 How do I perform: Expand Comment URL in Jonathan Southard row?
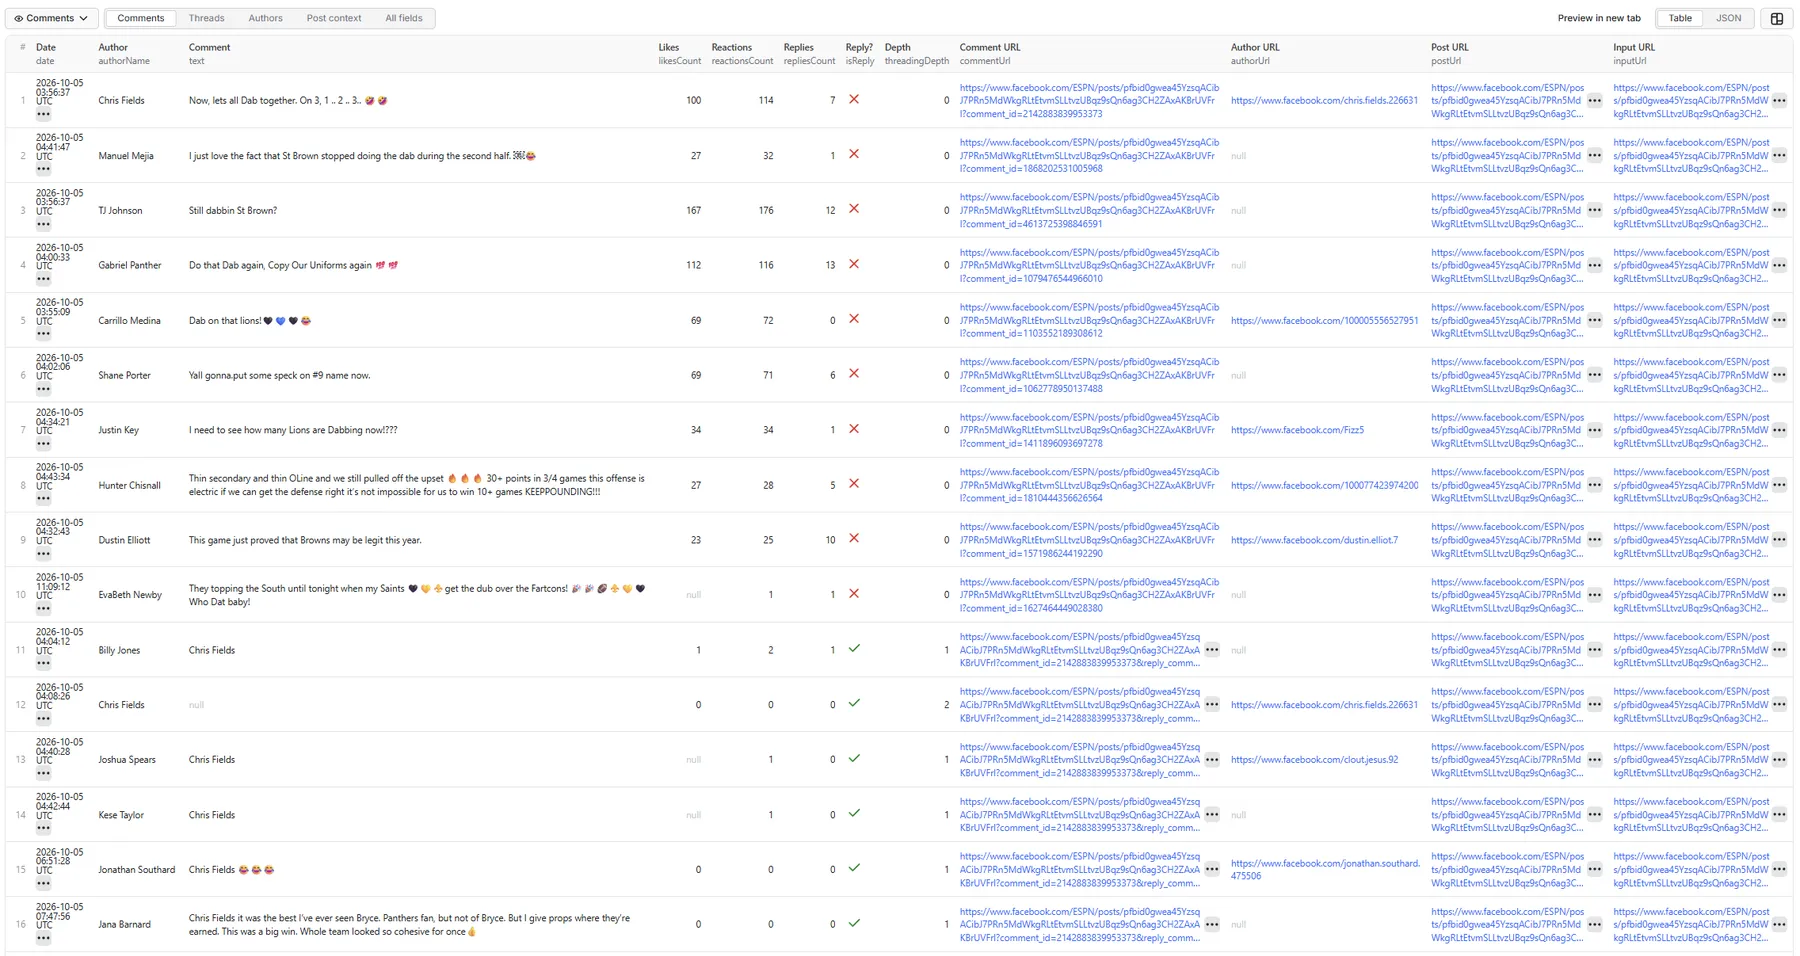coord(1211,869)
